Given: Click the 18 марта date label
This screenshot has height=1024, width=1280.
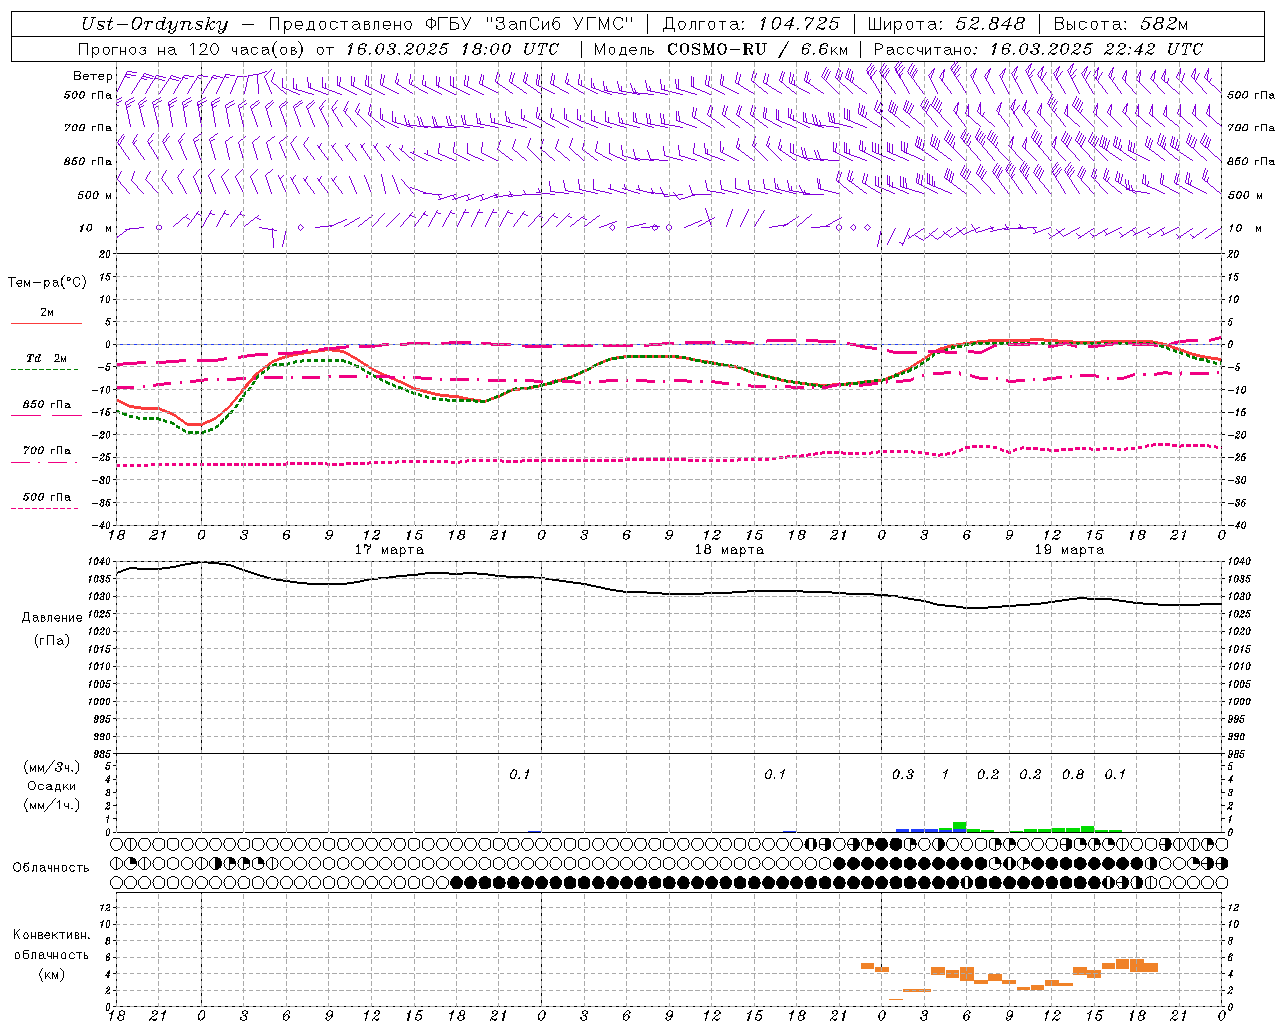Looking at the screenshot, I should pyautogui.click(x=729, y=550).
